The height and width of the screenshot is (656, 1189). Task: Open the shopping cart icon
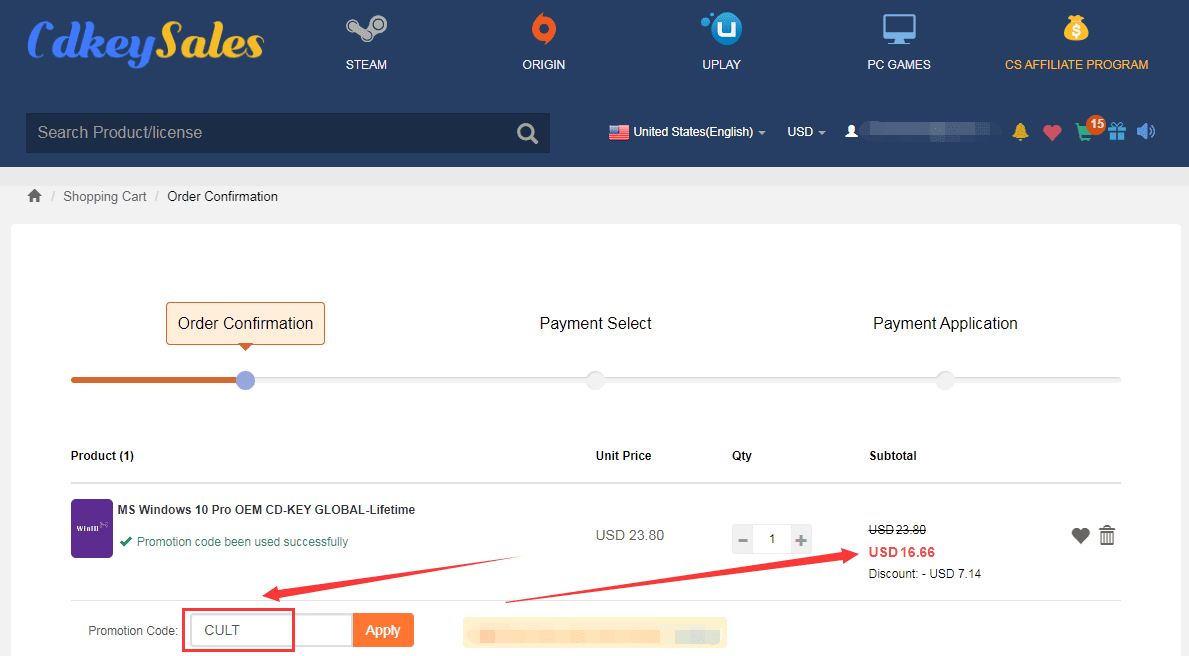1084,132
